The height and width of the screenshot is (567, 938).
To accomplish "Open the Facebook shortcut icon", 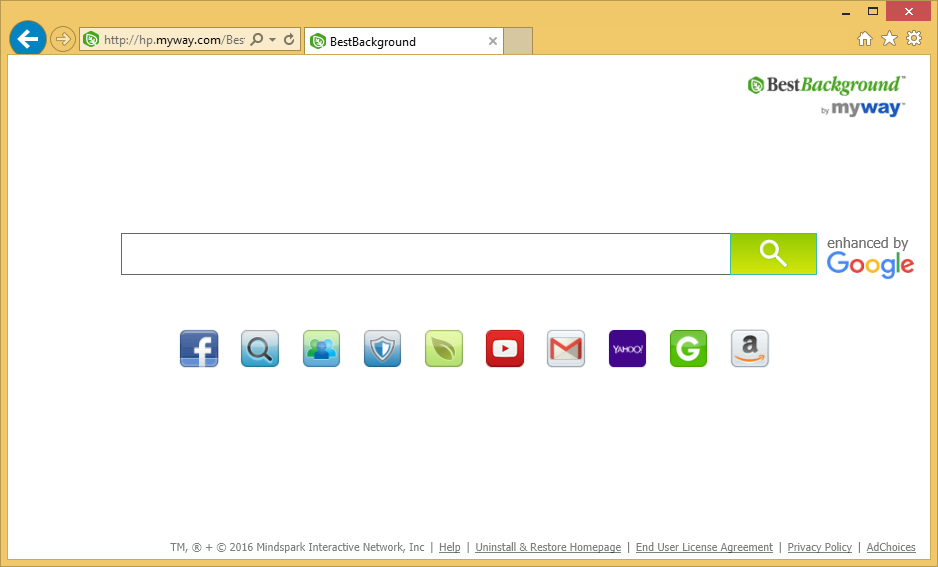I will (x=199, y=348).
